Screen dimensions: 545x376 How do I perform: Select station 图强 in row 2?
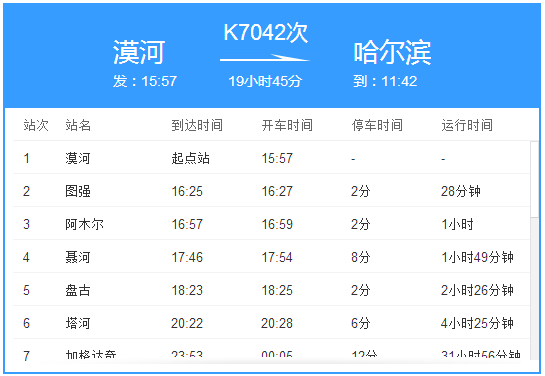click(x=78, y=191)
